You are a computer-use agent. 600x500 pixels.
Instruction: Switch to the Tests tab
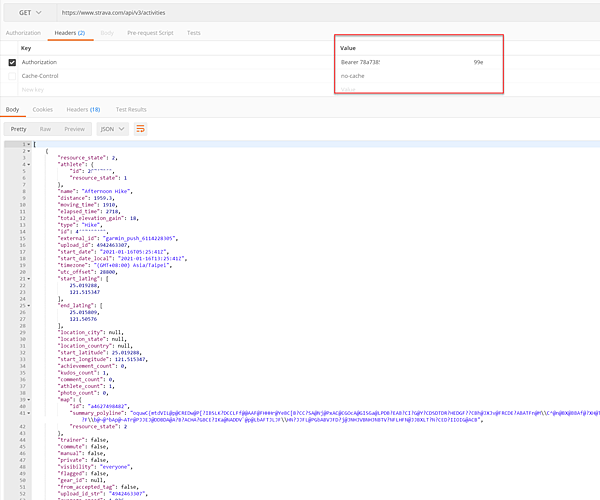pyautogui.click(x=194, y=33)
